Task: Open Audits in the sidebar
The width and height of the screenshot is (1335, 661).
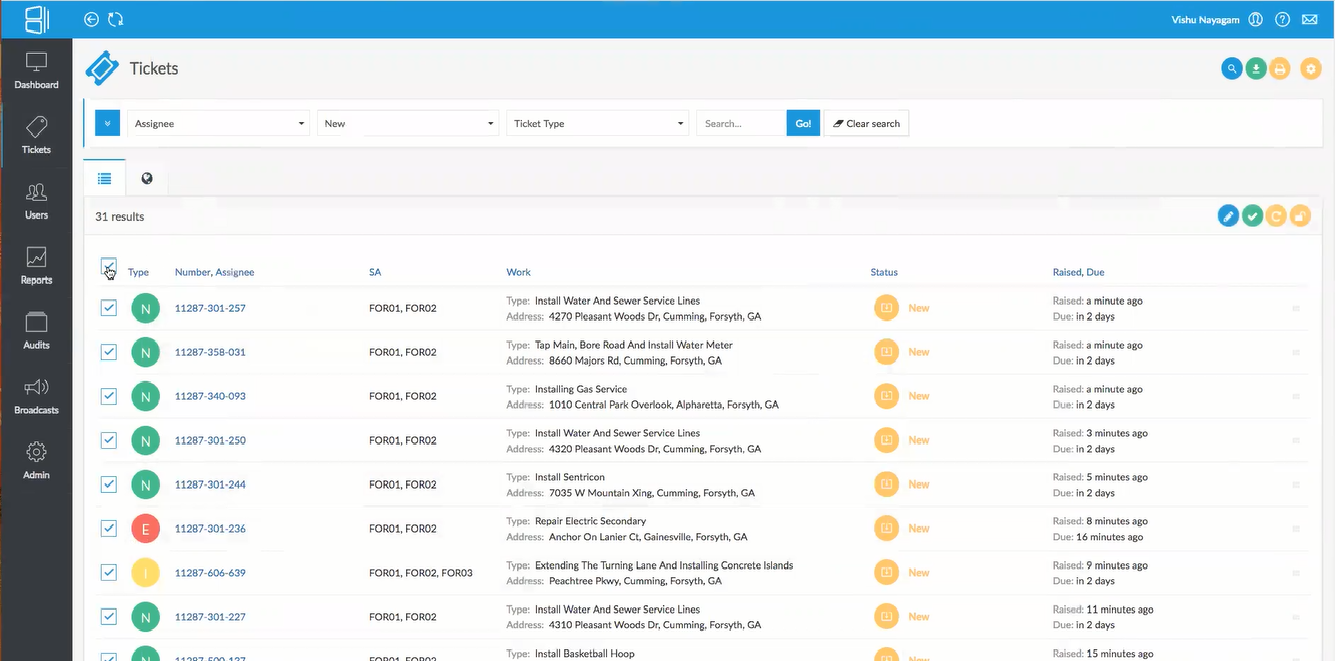Action: pos(36,331)
